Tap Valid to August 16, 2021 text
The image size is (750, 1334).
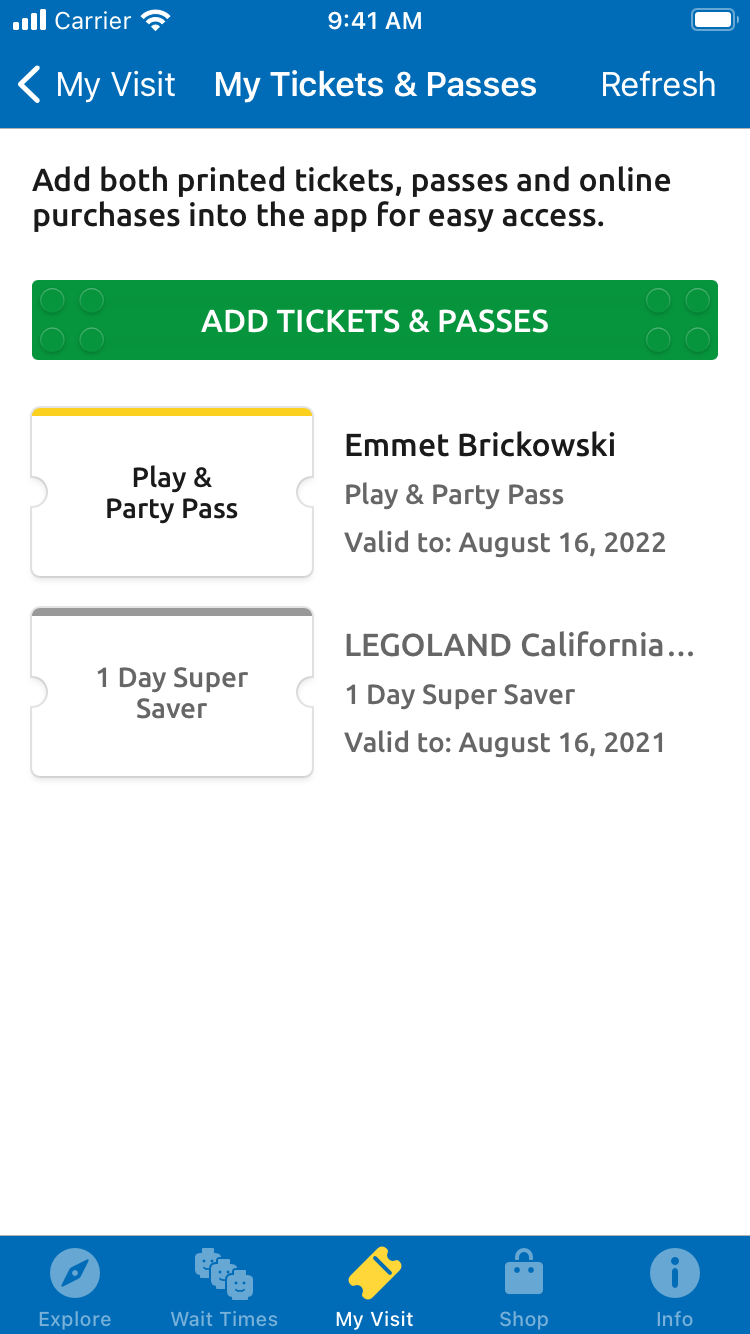pos(505,743)
